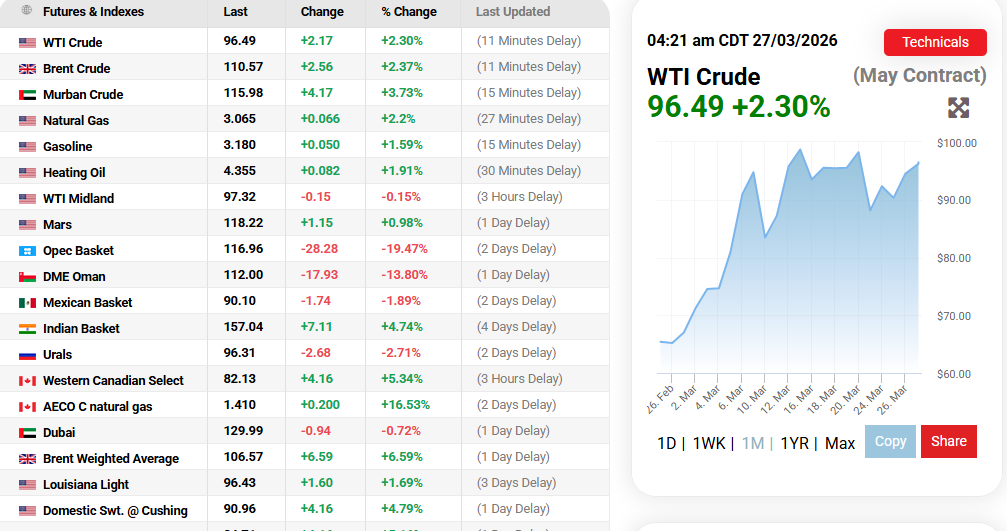Screen dimensions: 1007x531
Task: Open the Brent Crude row link
Action: tap(76, 68)
